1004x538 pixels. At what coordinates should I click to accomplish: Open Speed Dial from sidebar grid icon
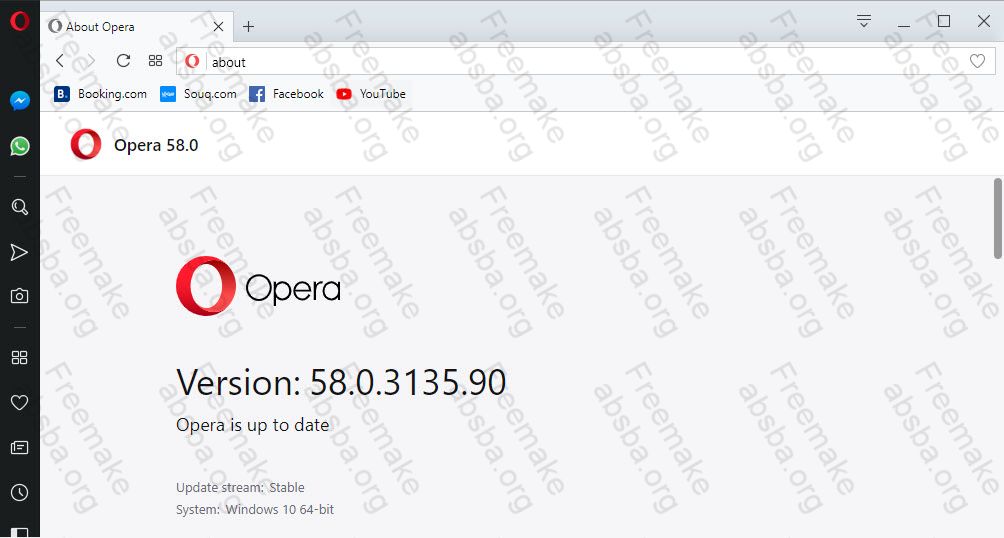[x=19, y=357]
